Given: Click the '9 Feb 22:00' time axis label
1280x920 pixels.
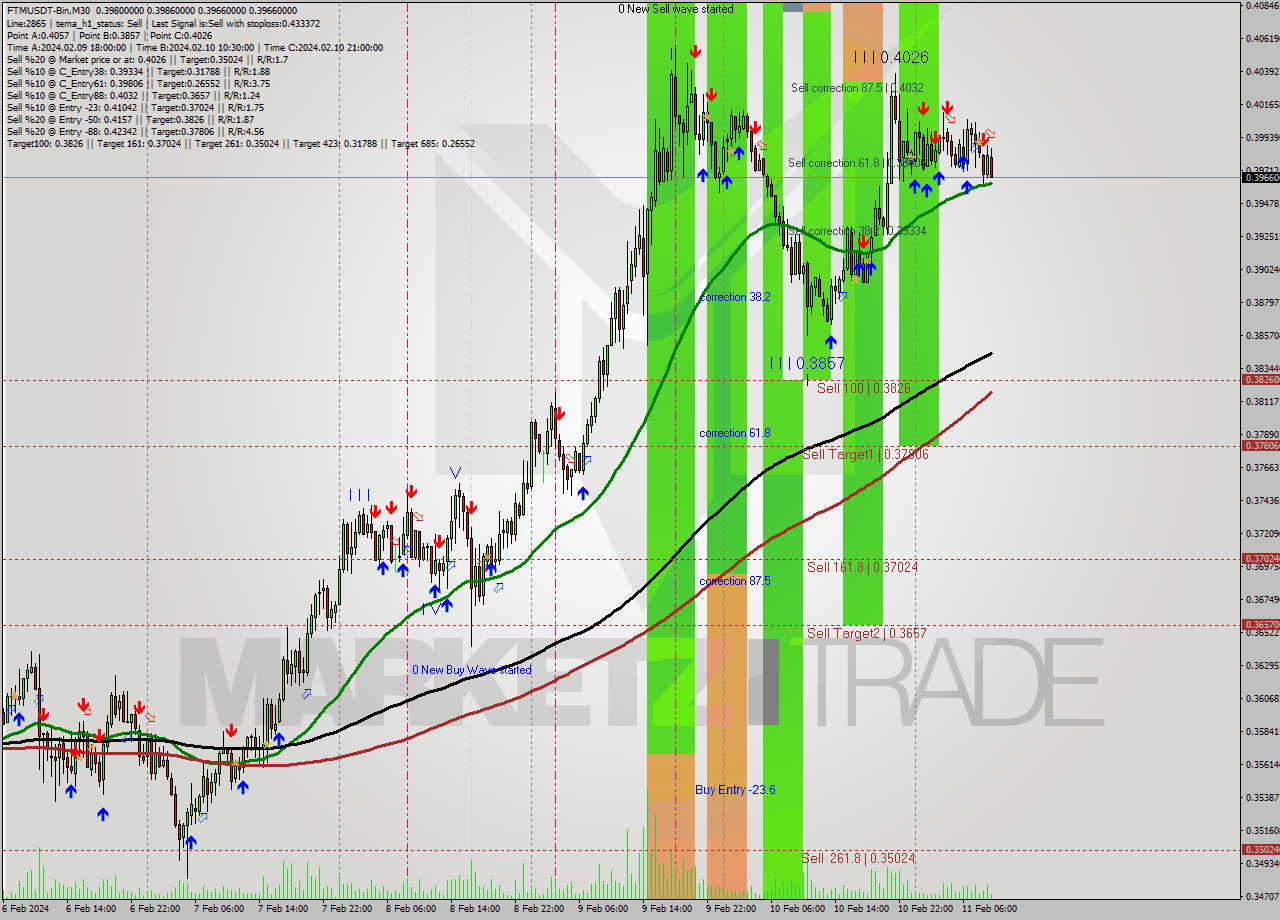Looking at the screenshot, I should (731, 909).
